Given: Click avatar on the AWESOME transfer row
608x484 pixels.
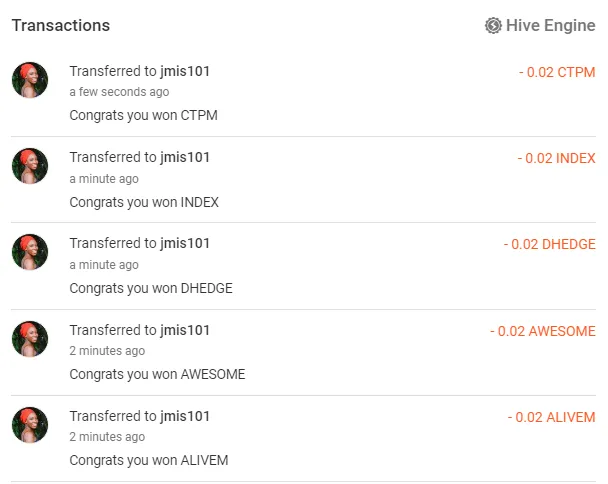Looking at the screenshot, I should click(x=30, y=339).
